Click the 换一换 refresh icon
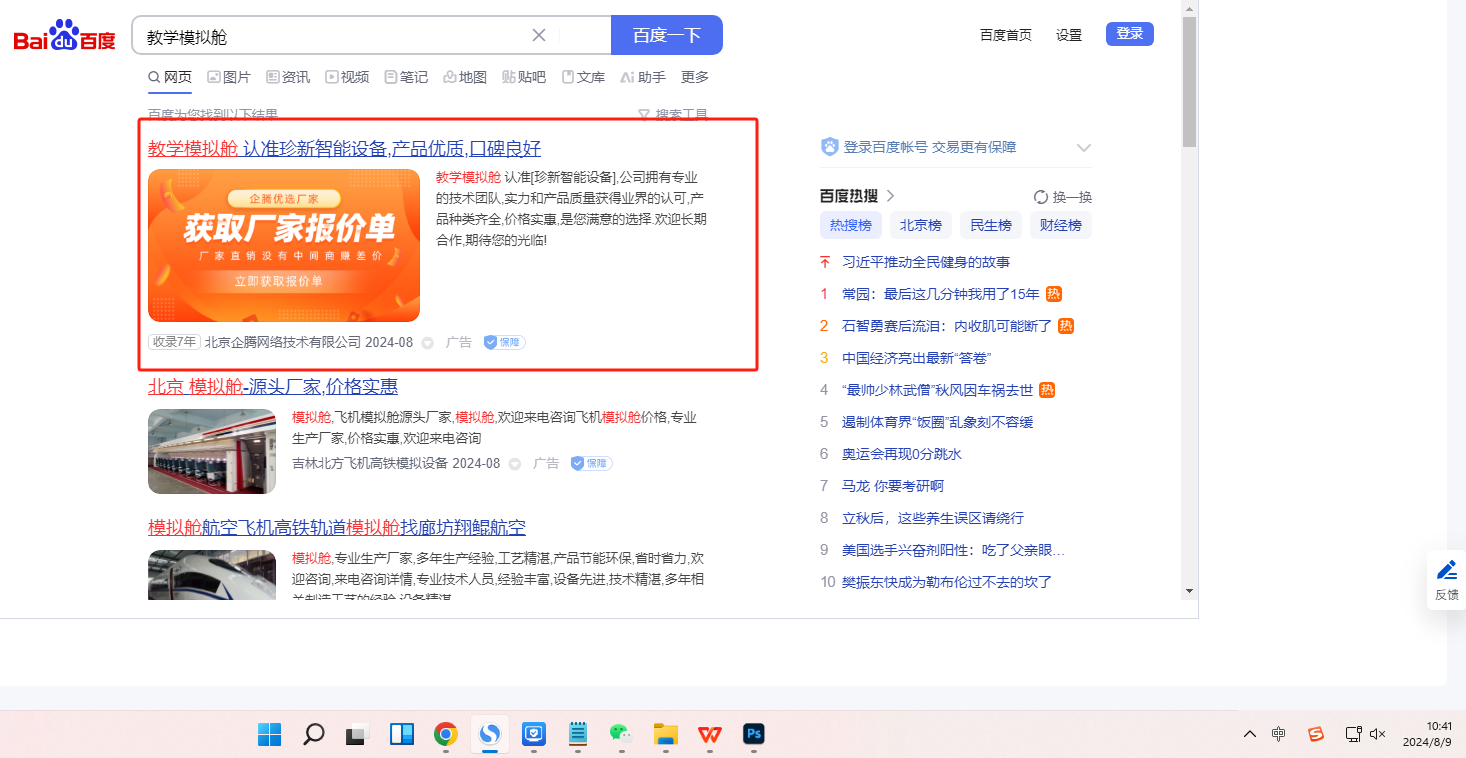 click(1041, 197)
